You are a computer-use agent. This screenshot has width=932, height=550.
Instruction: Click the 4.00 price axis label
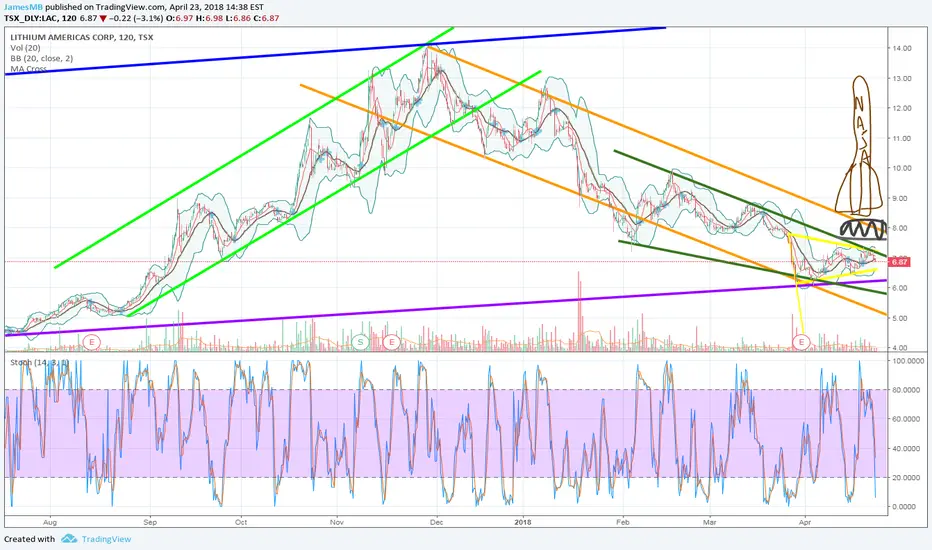[x=900, y=348]
